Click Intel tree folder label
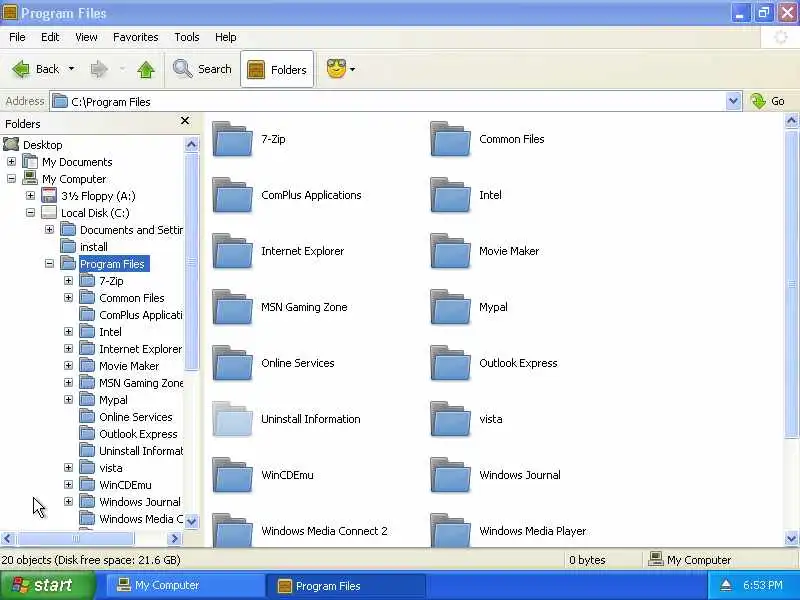Image resolution: width=800 pixels, height=600 pixels. tap(110, 332)
